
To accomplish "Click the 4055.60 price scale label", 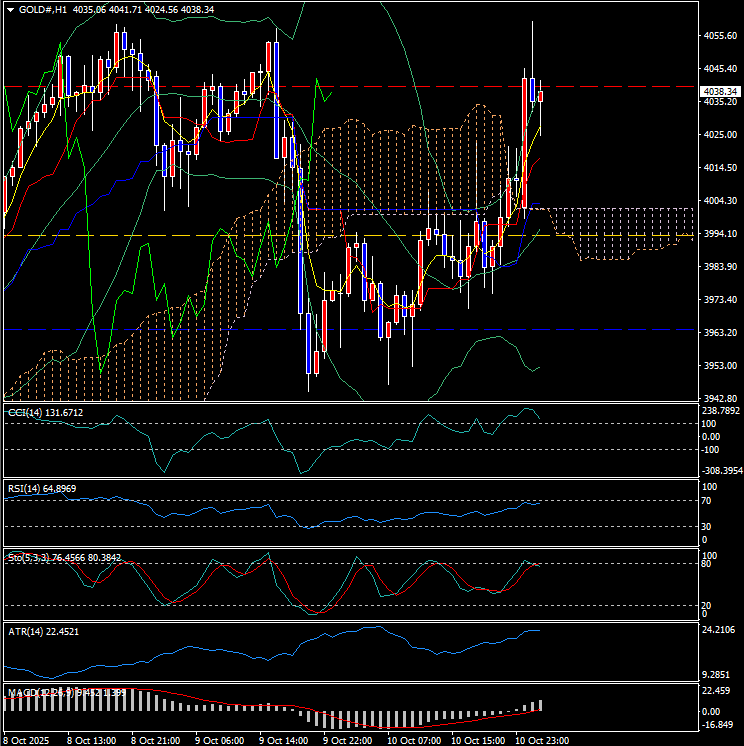I will [x=720, y=36].
